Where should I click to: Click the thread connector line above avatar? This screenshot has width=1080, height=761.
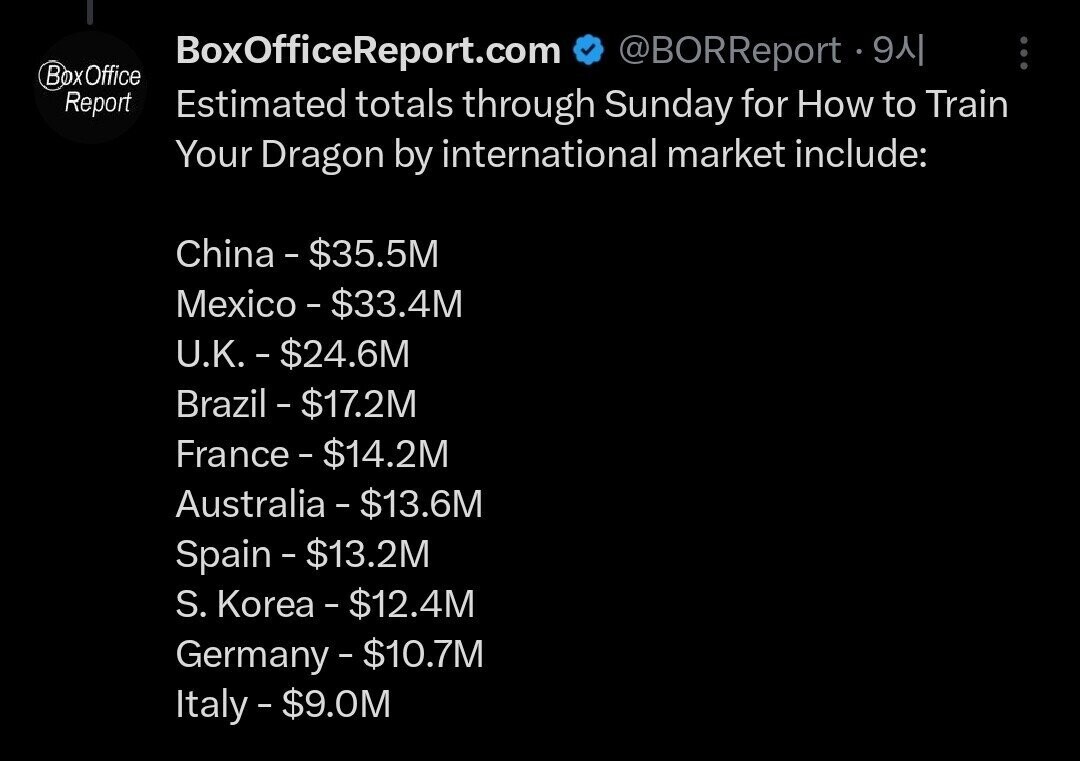point(89,10)
